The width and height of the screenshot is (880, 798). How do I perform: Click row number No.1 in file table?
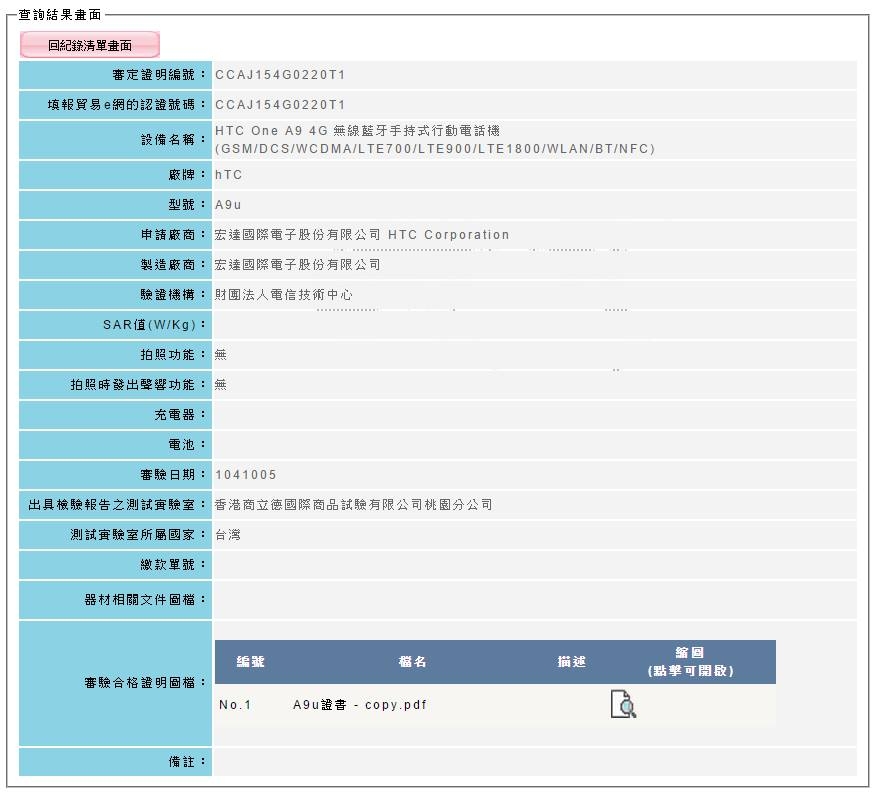(x=235, y=705)
